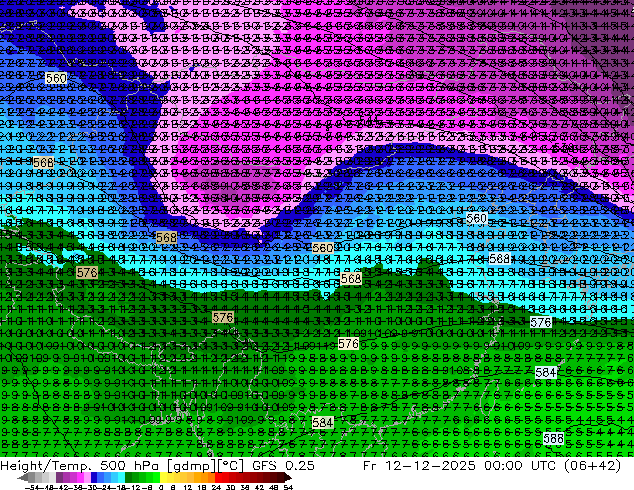Click the grey left arrow of legend
634x490 pixels.
[23, 478]
